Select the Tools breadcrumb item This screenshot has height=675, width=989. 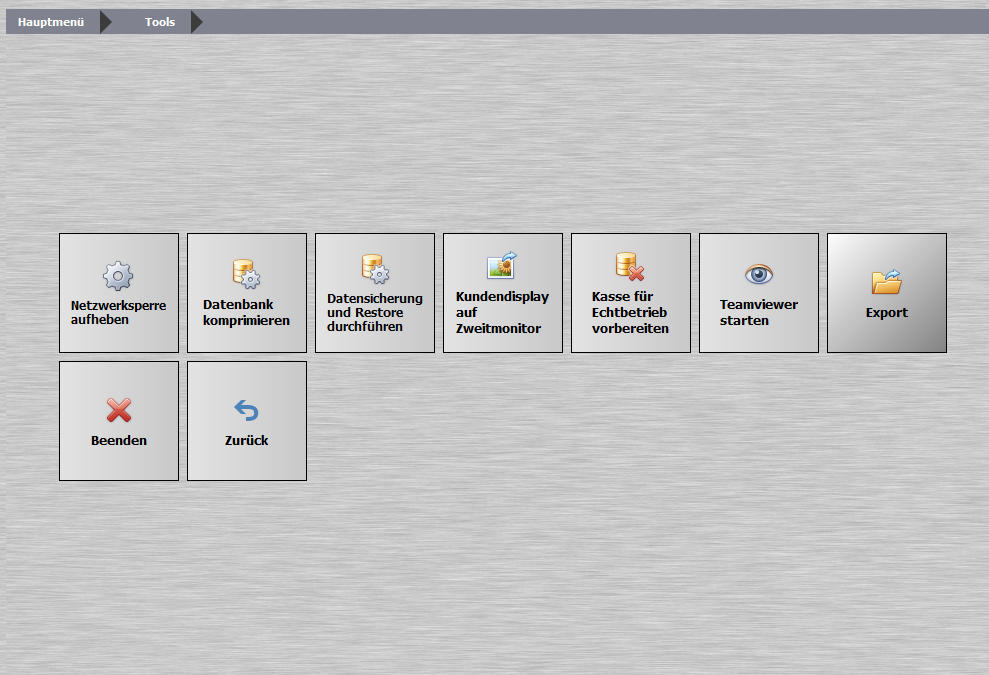pyautogui.click(x=159, y=21)
